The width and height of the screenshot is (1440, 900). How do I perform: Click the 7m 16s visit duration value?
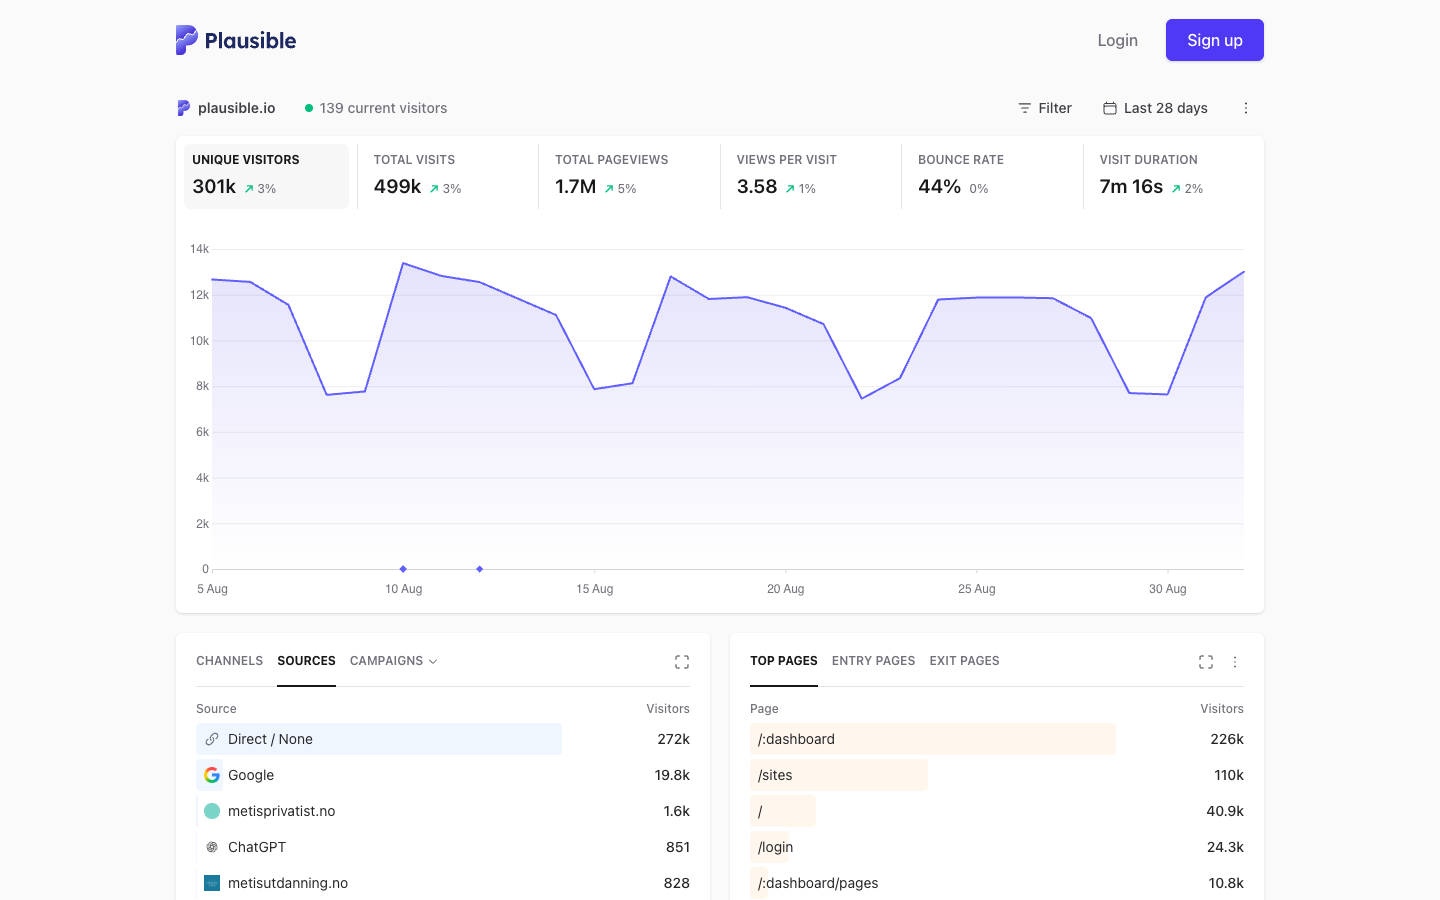[x=1131, y=187]
